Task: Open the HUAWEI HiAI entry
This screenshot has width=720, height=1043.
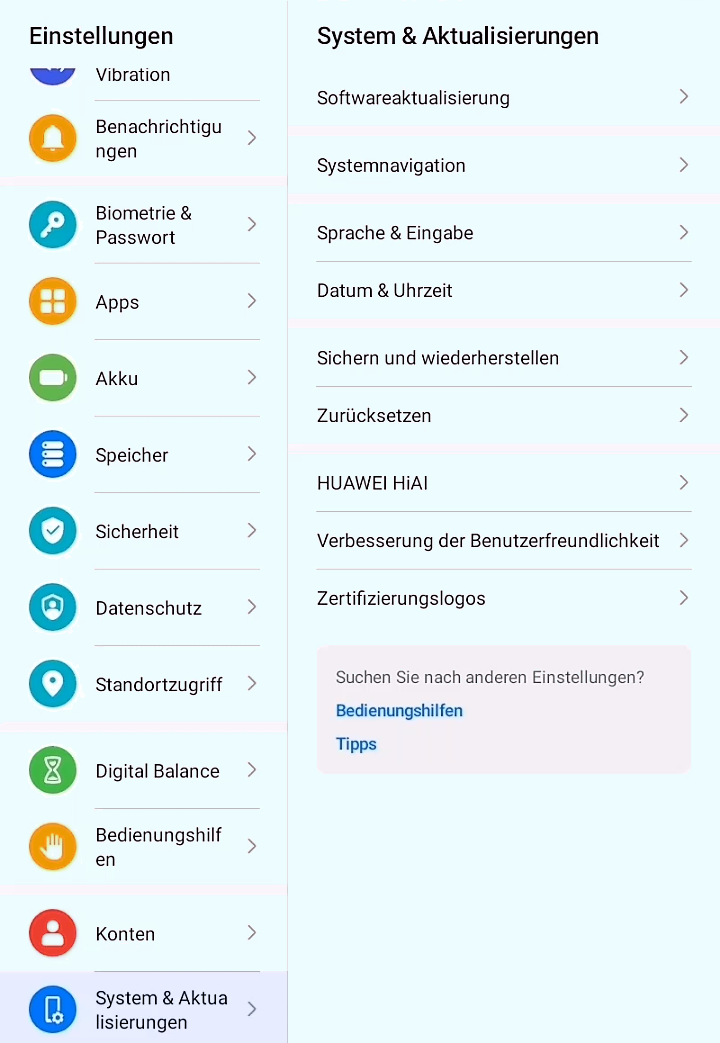Action: pyautogui.click(x=372, y=483)
